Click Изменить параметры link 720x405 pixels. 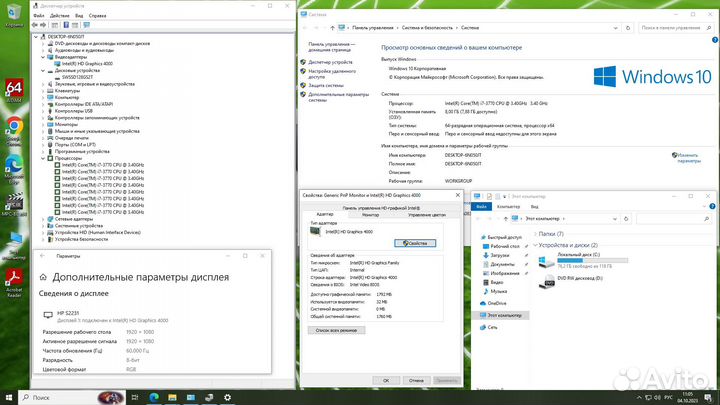click(689, 158)
